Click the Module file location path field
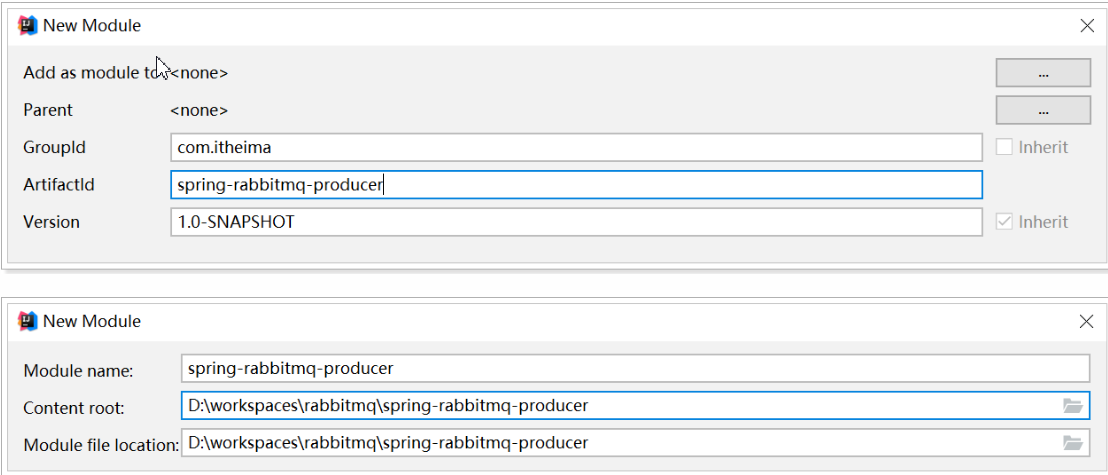This screenshot has height=475, width=1108. 618,443
